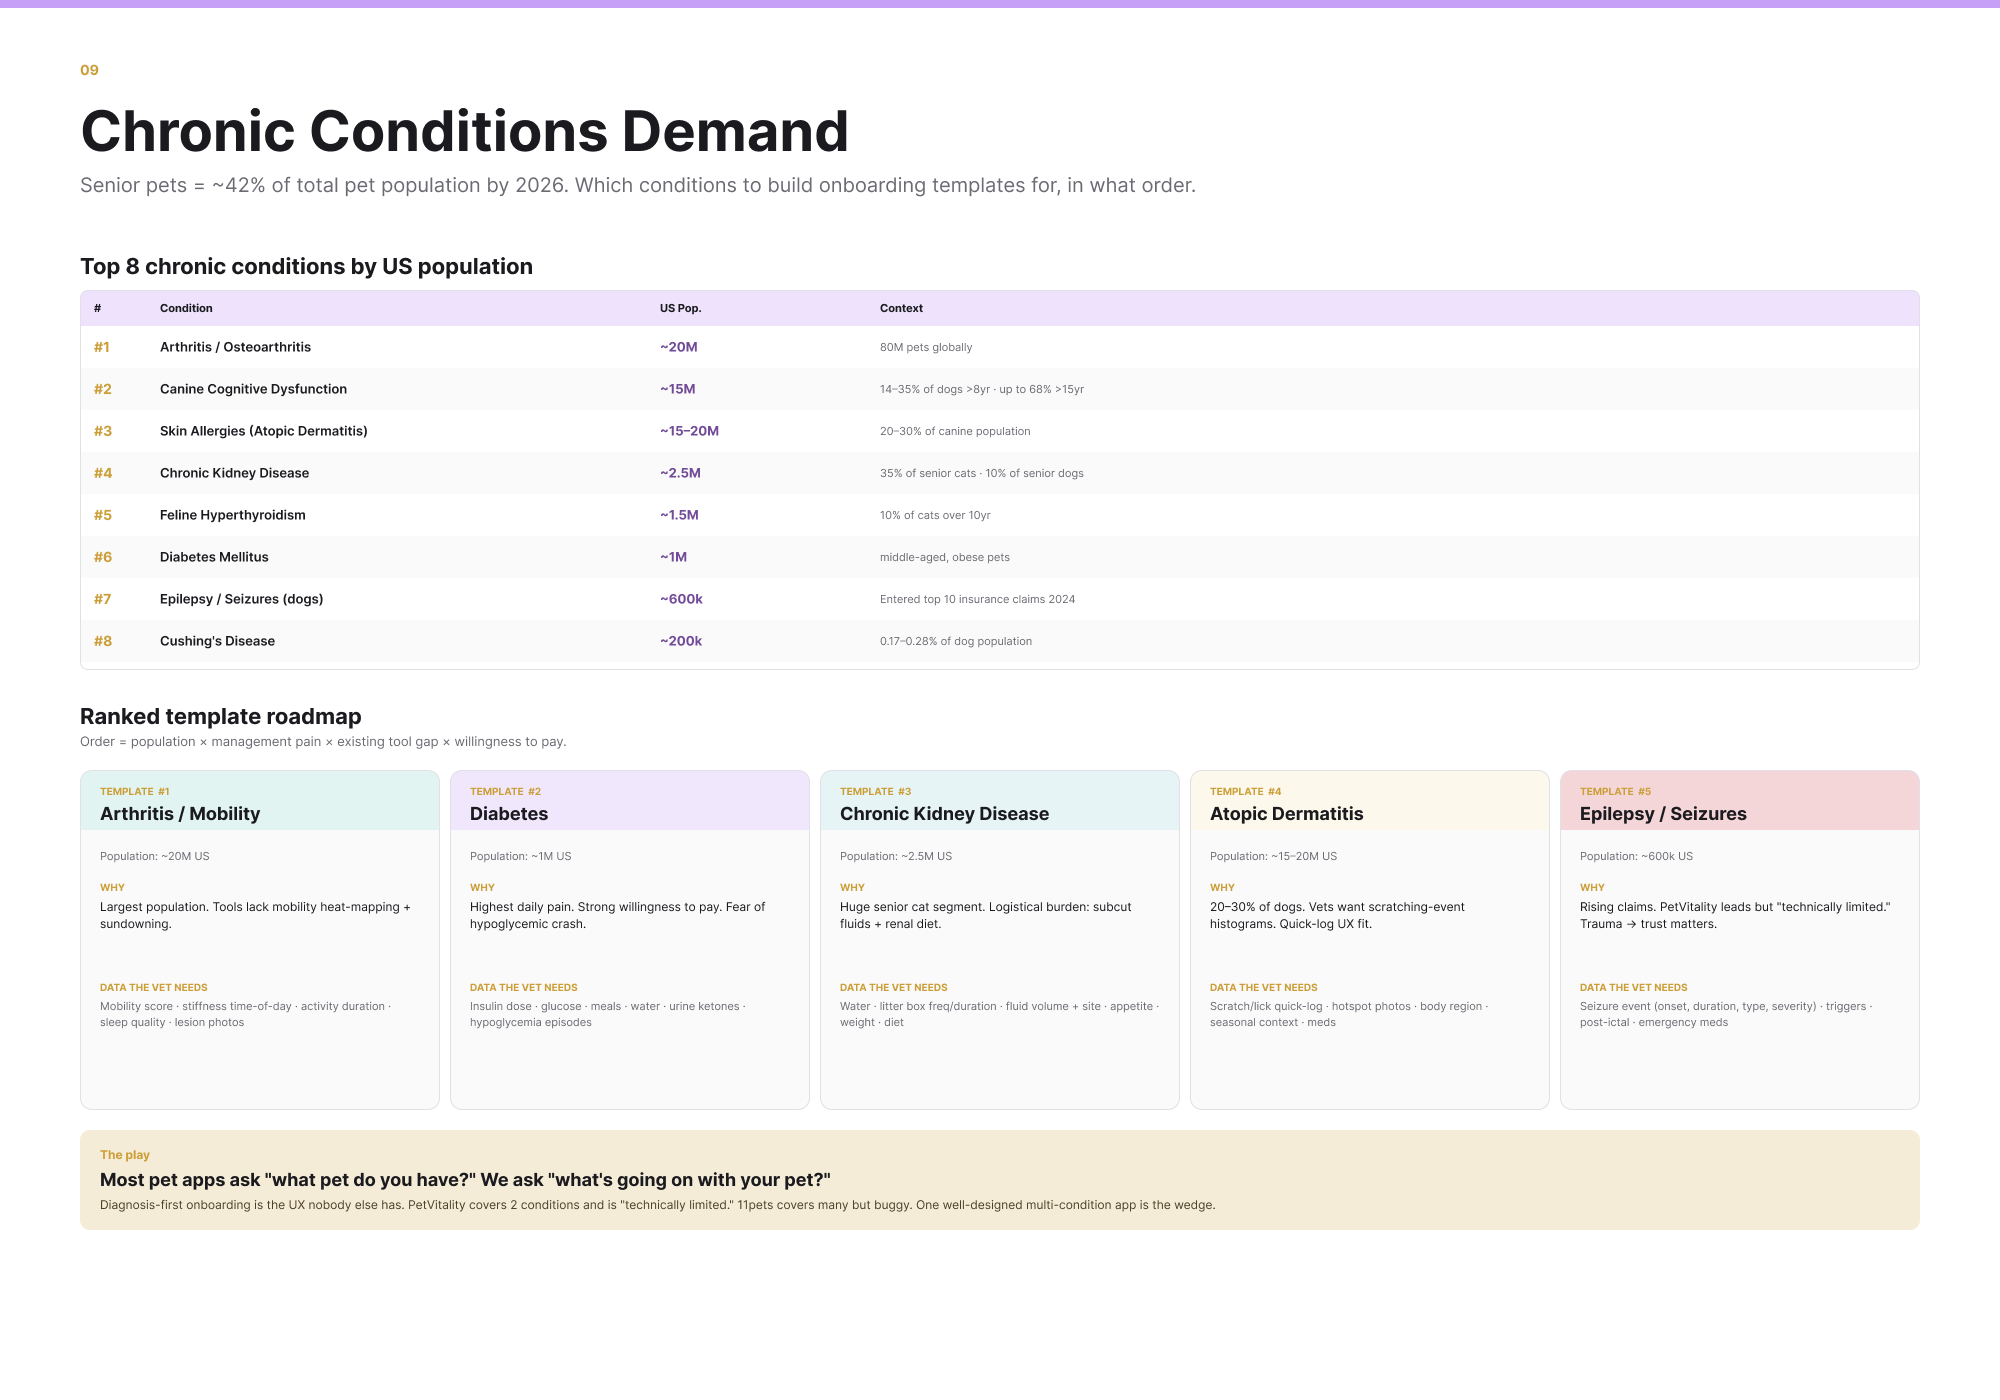Click middle-aged, obese pets context
2000x1400 pixels.
click(x=945, y=557)
